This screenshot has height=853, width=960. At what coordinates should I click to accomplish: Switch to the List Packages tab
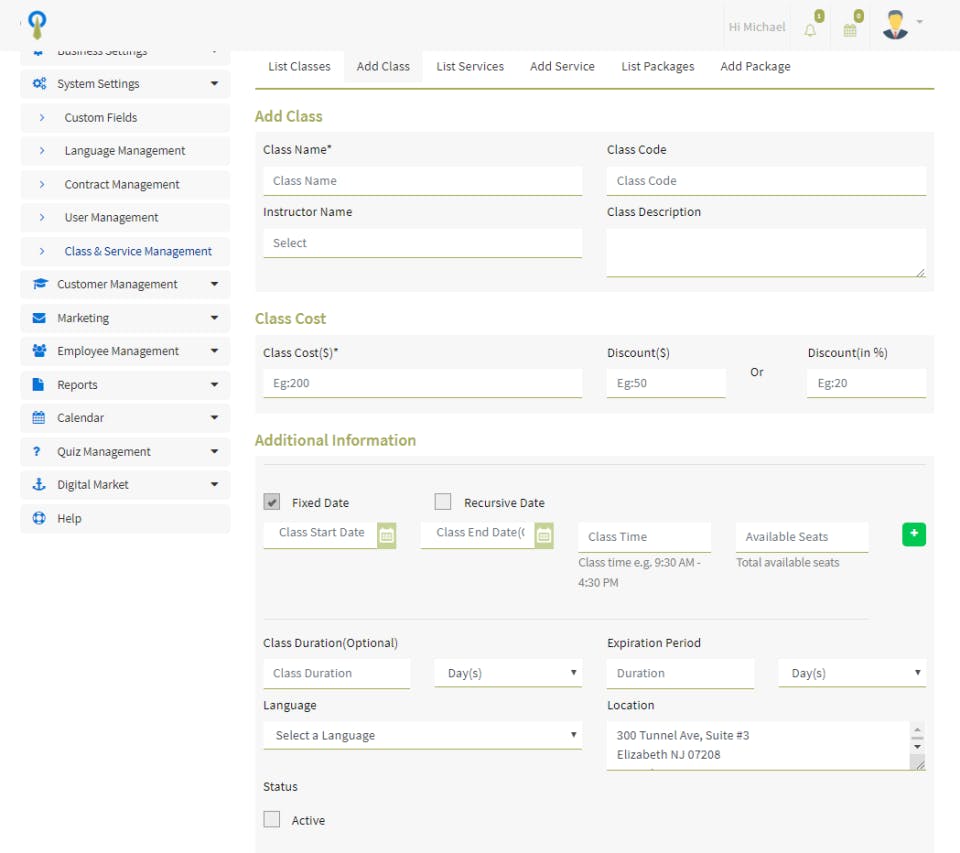tap(658, 66)
